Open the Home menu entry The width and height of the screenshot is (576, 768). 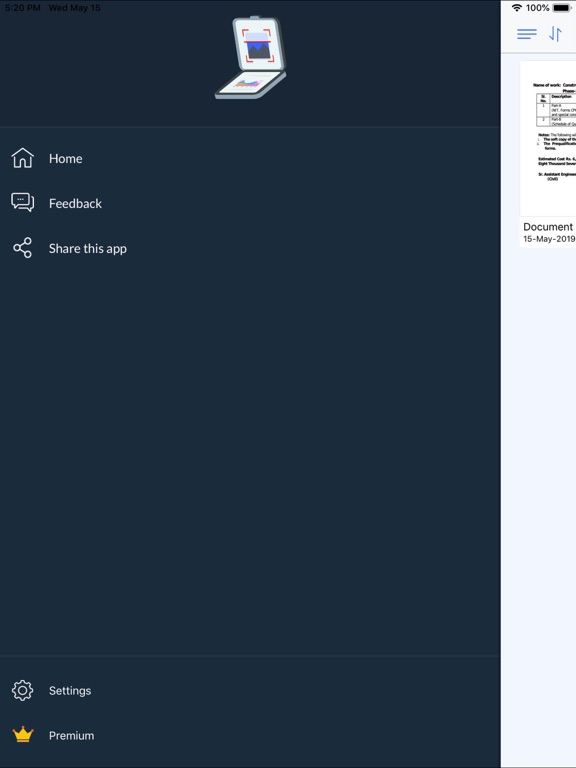point(250,158)
